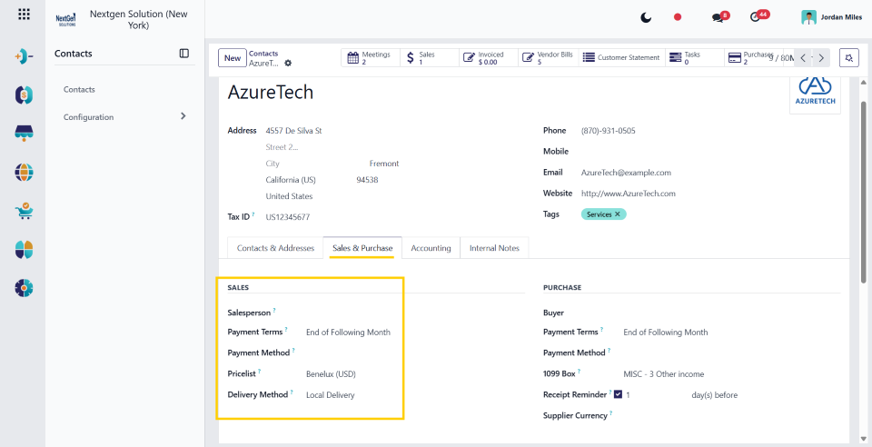Select the Sales & Purchase tab
Image resolution: width=872 pixels, height=447 pixels.
click(x=363, y=248)
